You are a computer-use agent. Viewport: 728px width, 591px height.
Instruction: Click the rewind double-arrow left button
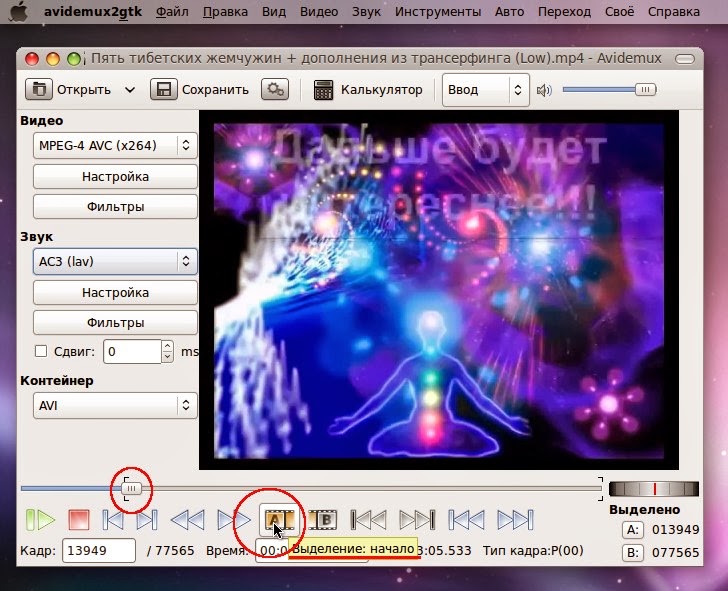[188, 520]
